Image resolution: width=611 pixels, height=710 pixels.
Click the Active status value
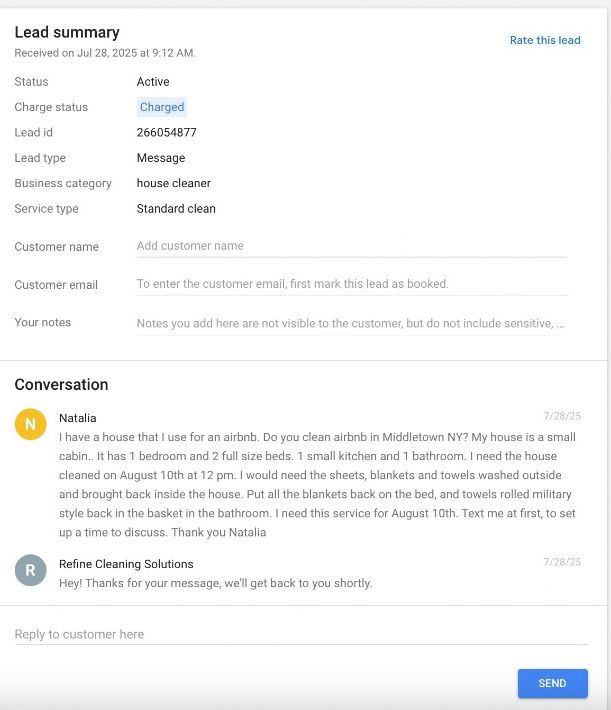click(x=153, y=82)
